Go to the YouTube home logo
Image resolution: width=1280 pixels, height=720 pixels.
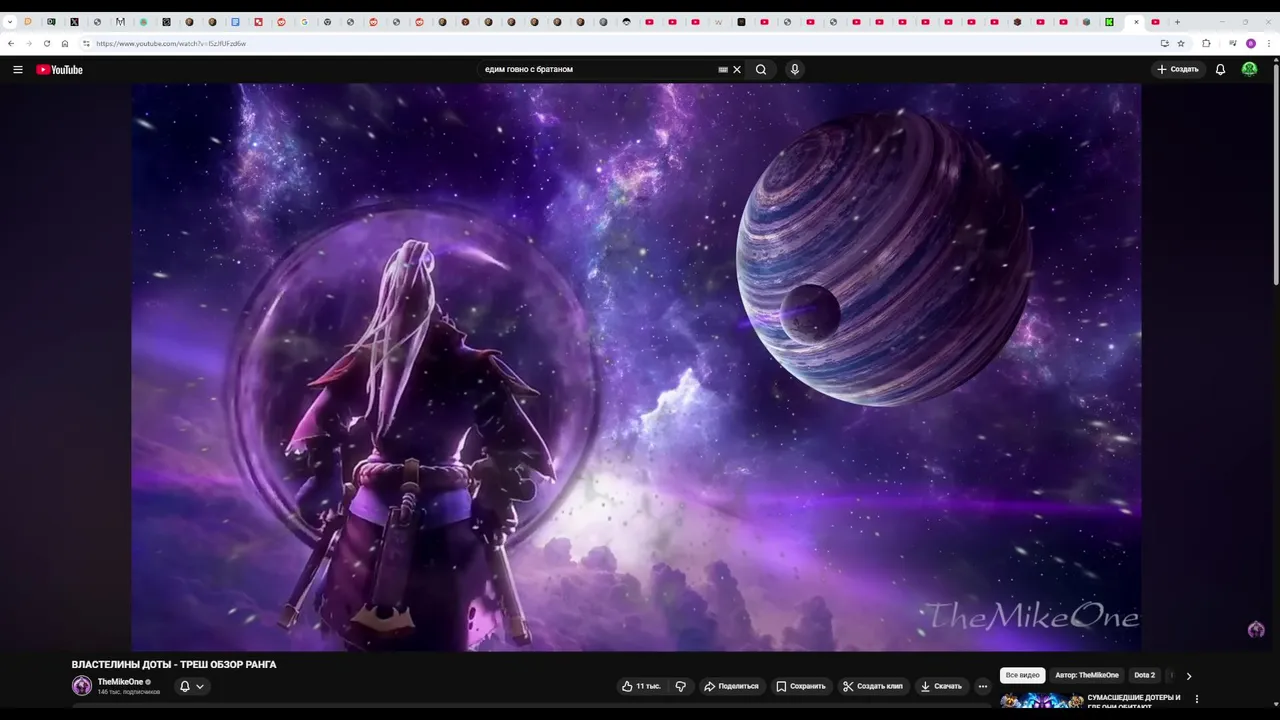(59, 70)
